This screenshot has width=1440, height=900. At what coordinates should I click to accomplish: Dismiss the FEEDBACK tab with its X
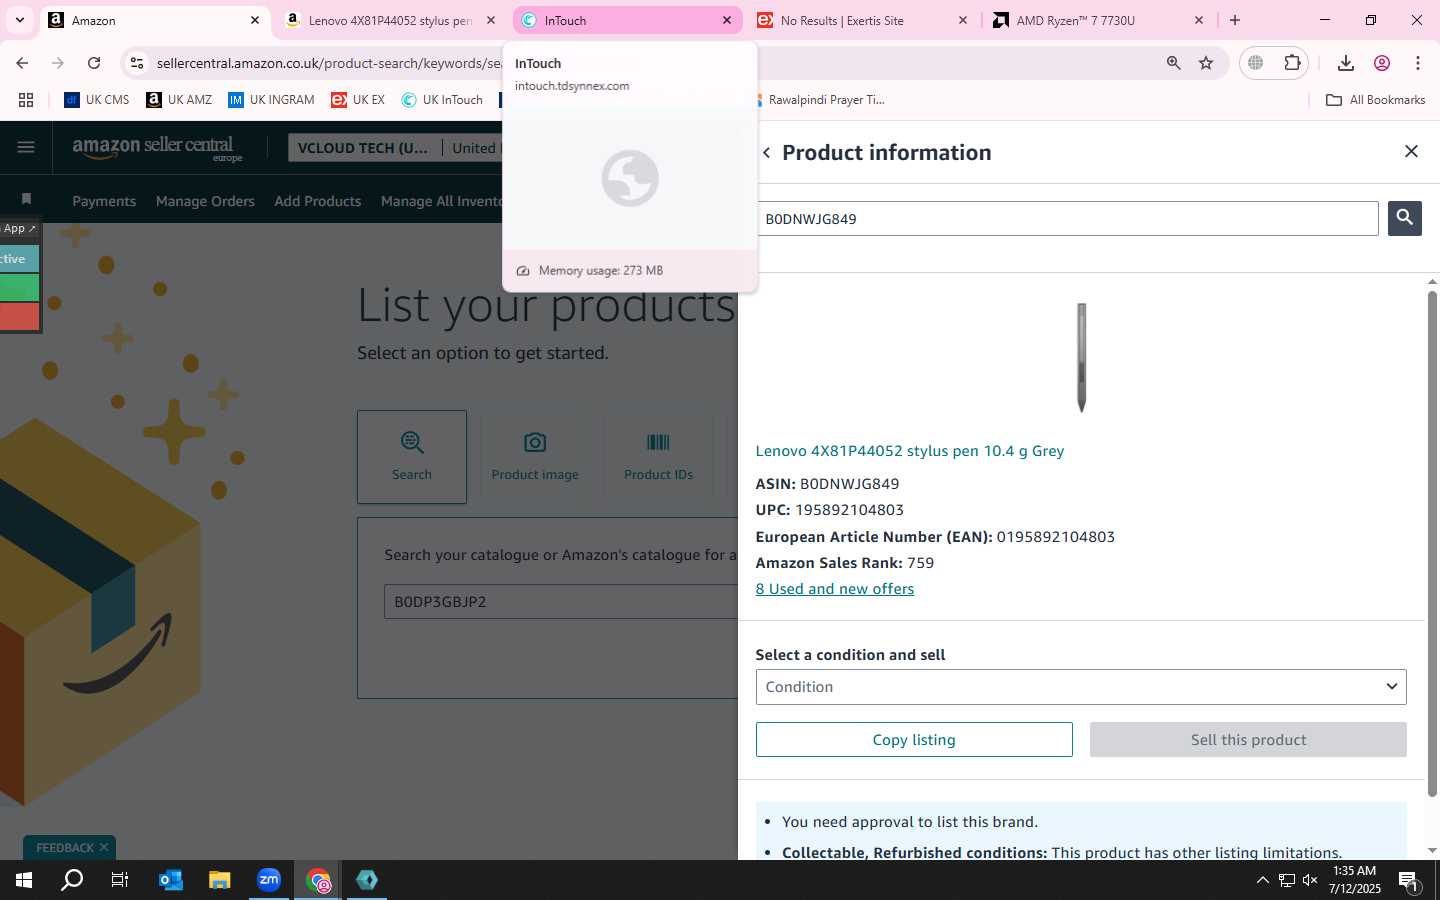click(x=104, y=847)
